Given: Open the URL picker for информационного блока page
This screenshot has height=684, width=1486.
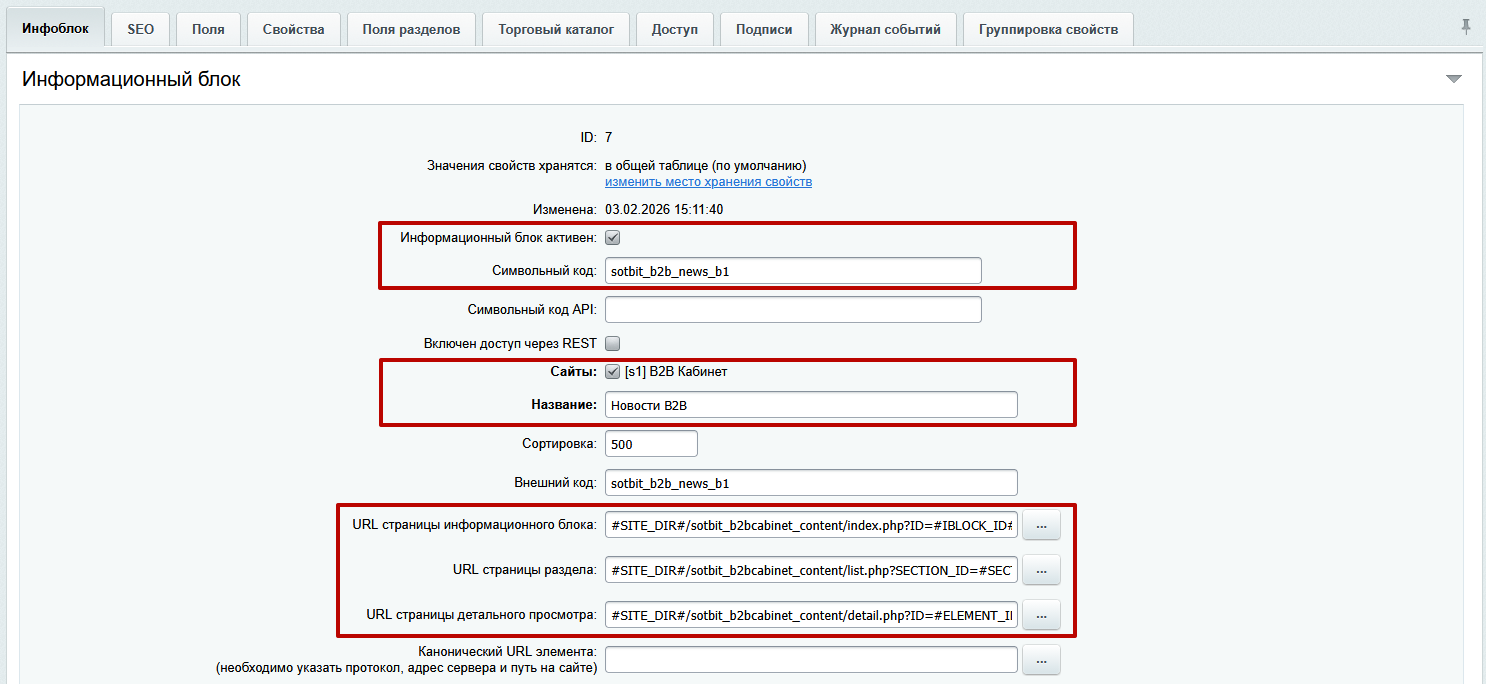Looking at the screenshot, I should (1040, 524).
